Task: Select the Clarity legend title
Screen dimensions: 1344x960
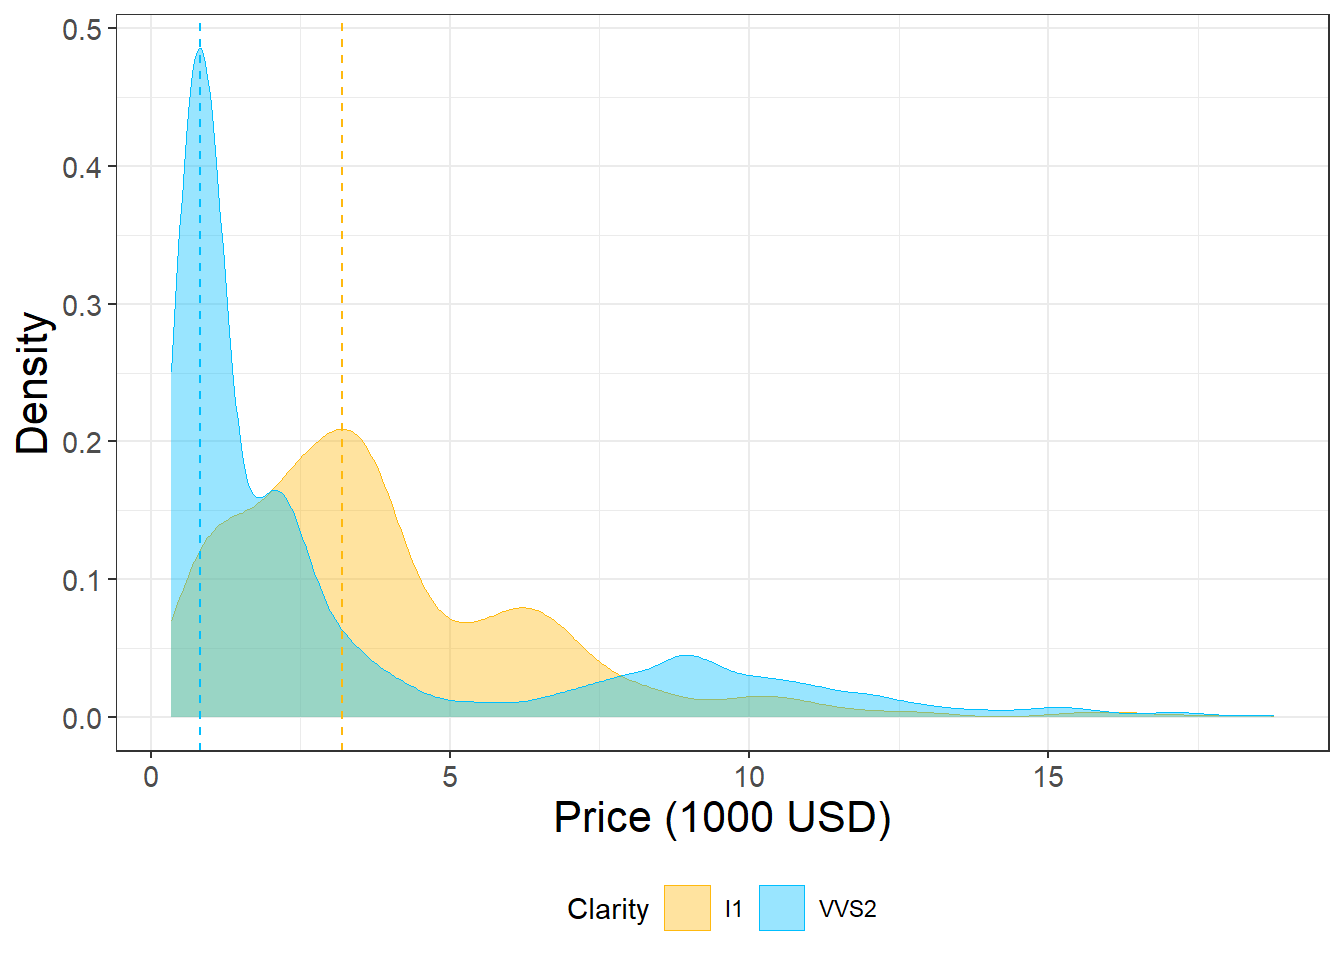Action: click(x=607, y=909)
